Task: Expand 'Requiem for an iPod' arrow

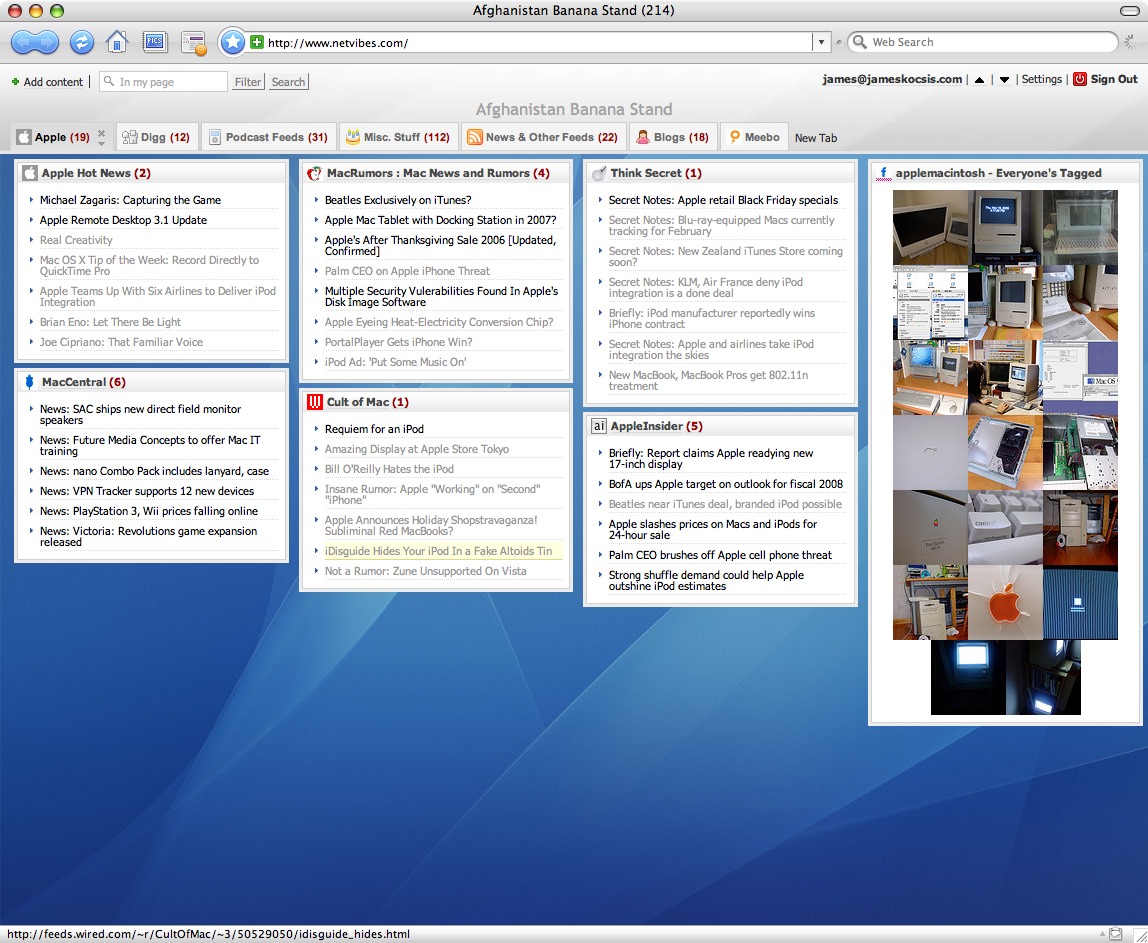Action: [x=316, y=428]
